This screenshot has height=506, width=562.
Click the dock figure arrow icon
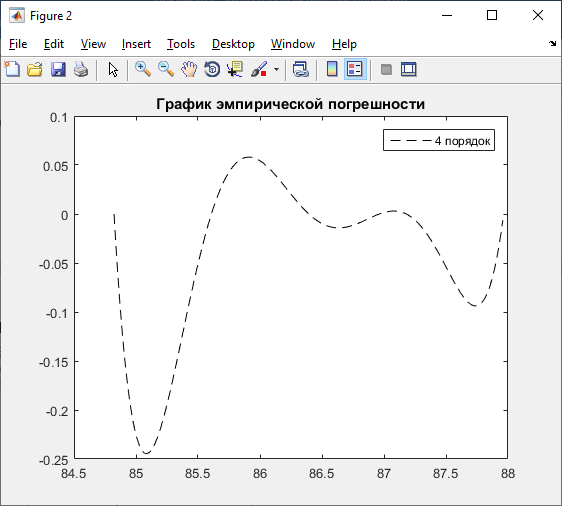[552, 43]
